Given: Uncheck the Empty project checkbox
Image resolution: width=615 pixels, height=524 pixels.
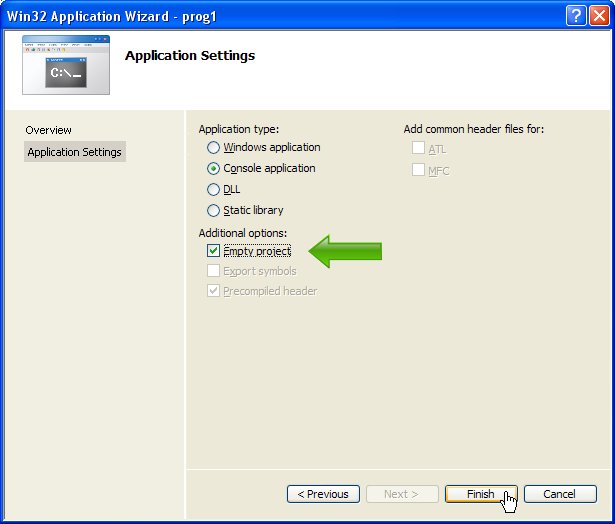Looking at the screenshot, I should [x=214, y=251].
